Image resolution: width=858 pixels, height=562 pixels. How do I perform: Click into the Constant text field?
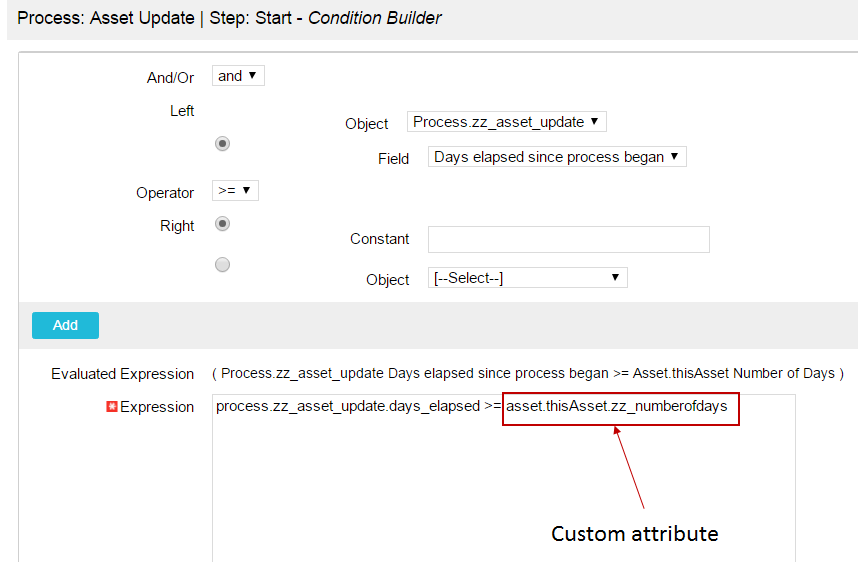point(569,239)
